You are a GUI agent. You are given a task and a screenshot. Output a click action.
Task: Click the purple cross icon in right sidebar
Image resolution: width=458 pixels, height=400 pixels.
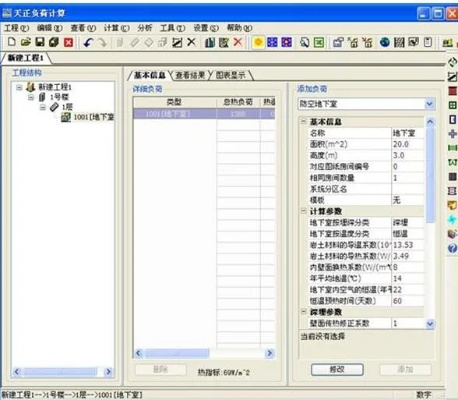click(x=452, y=134)
